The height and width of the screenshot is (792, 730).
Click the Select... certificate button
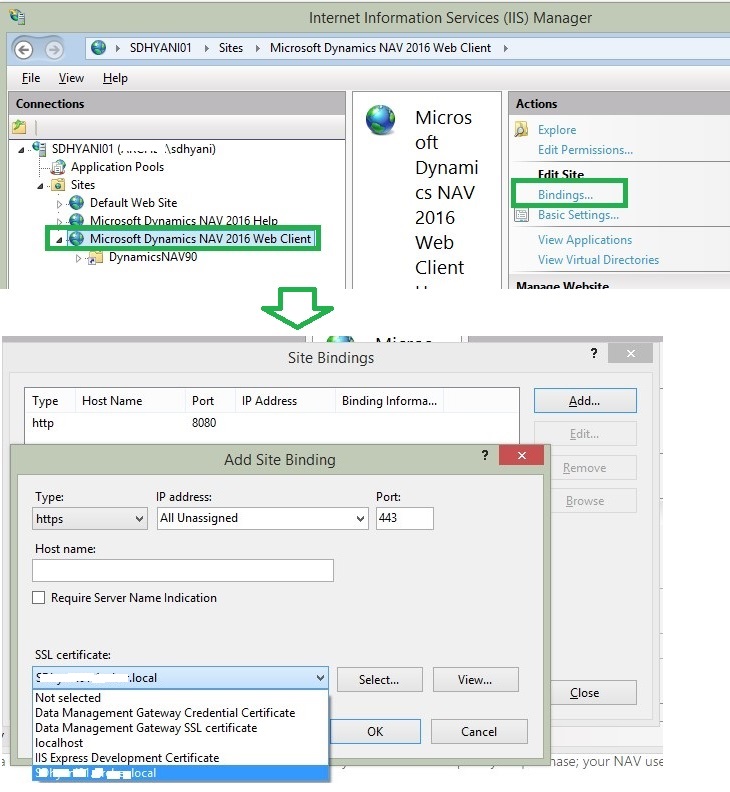click(379, 679)
